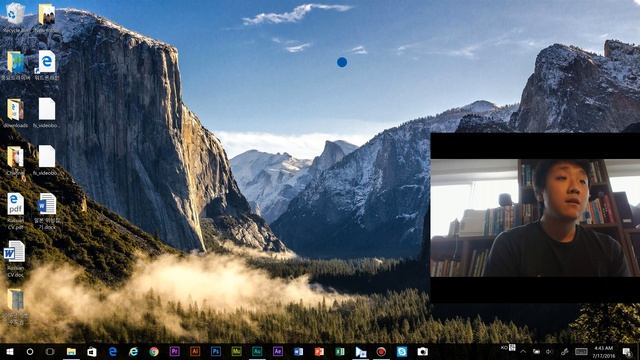
Task: Open the taskbar clock and date
Action: pos(604,352)
